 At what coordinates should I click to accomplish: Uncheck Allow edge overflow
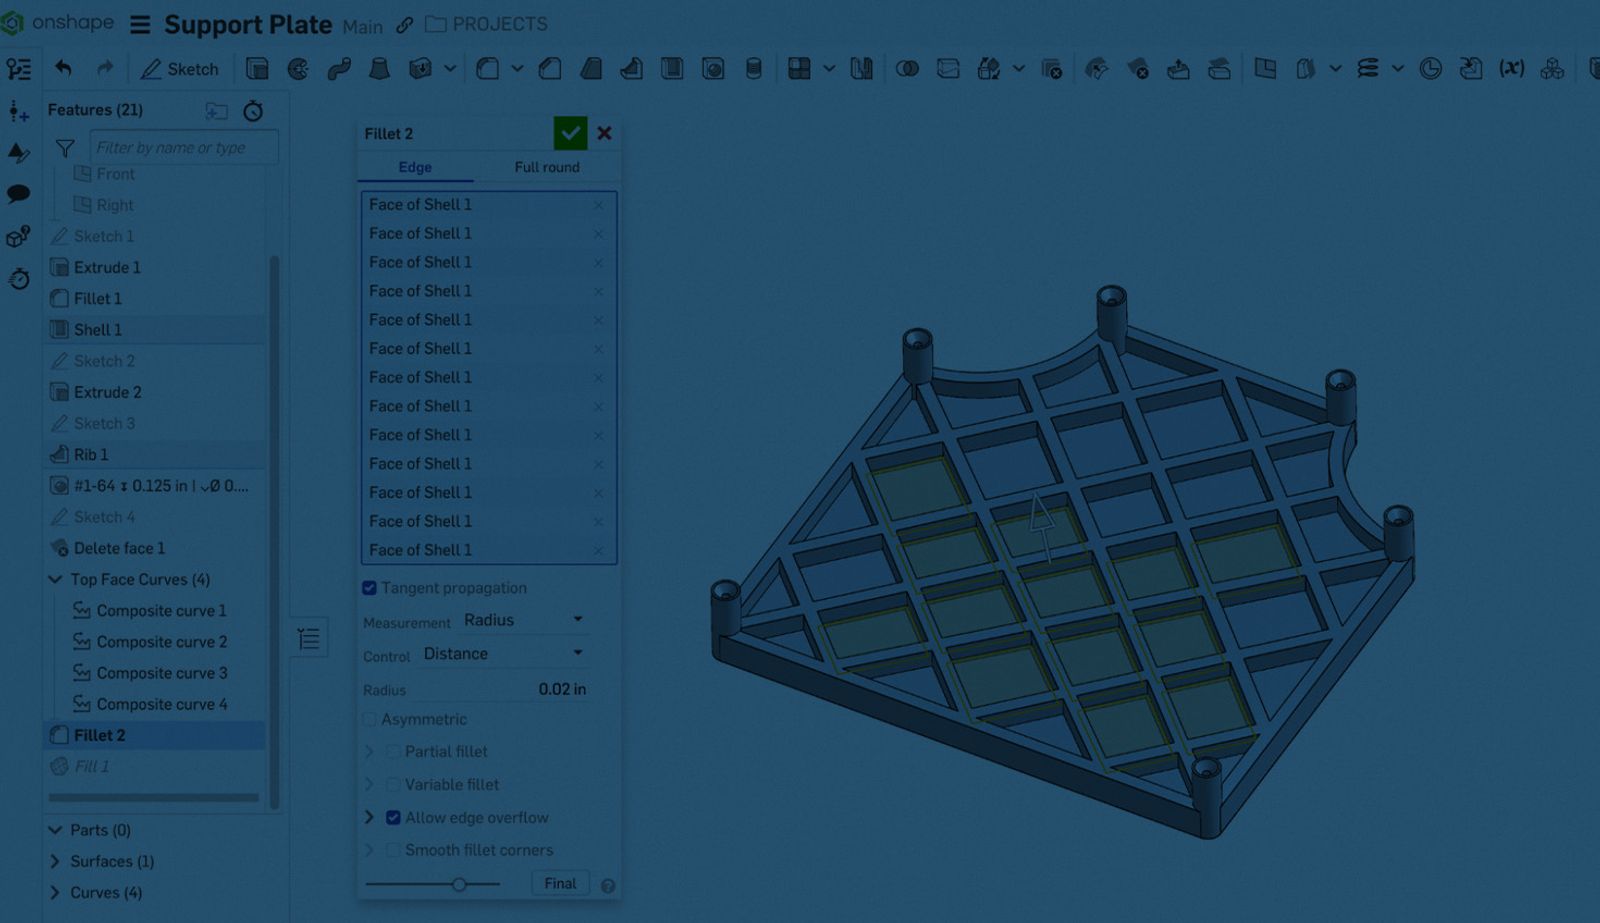[393, 817]
